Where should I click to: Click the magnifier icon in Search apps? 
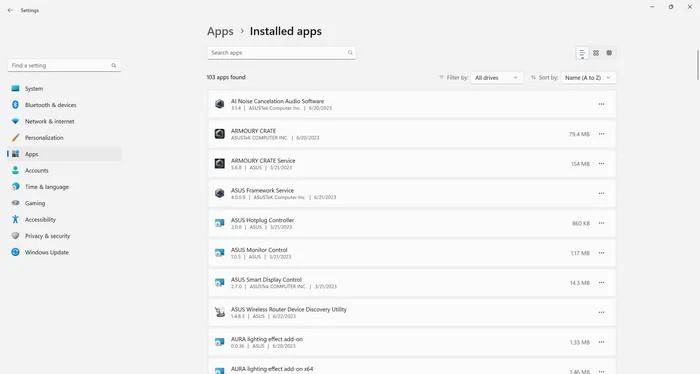tap(350, 53)
